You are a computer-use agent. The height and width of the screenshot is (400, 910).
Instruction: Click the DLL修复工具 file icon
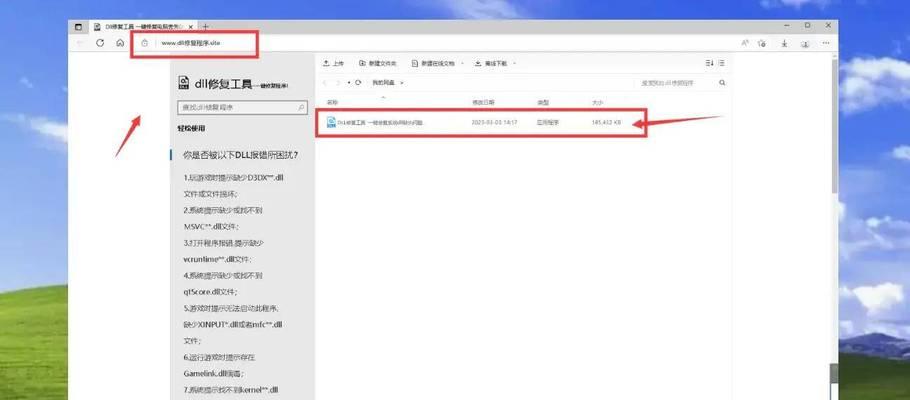(x=331, y=122)
